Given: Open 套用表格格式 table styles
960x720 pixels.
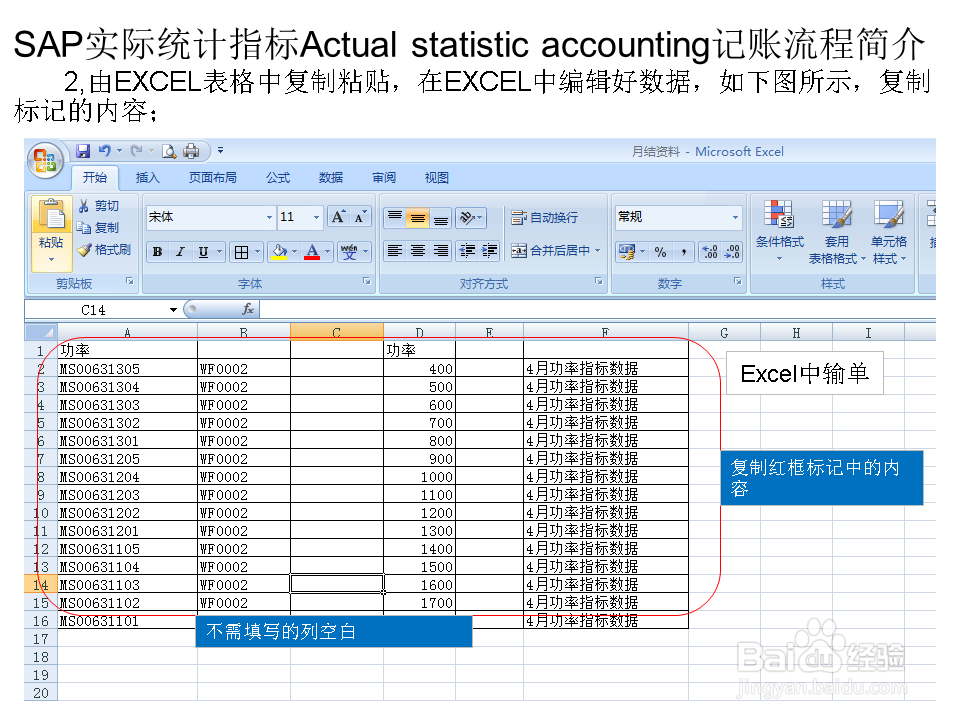Looking at the screenshot, I should [x=836, y=231].
